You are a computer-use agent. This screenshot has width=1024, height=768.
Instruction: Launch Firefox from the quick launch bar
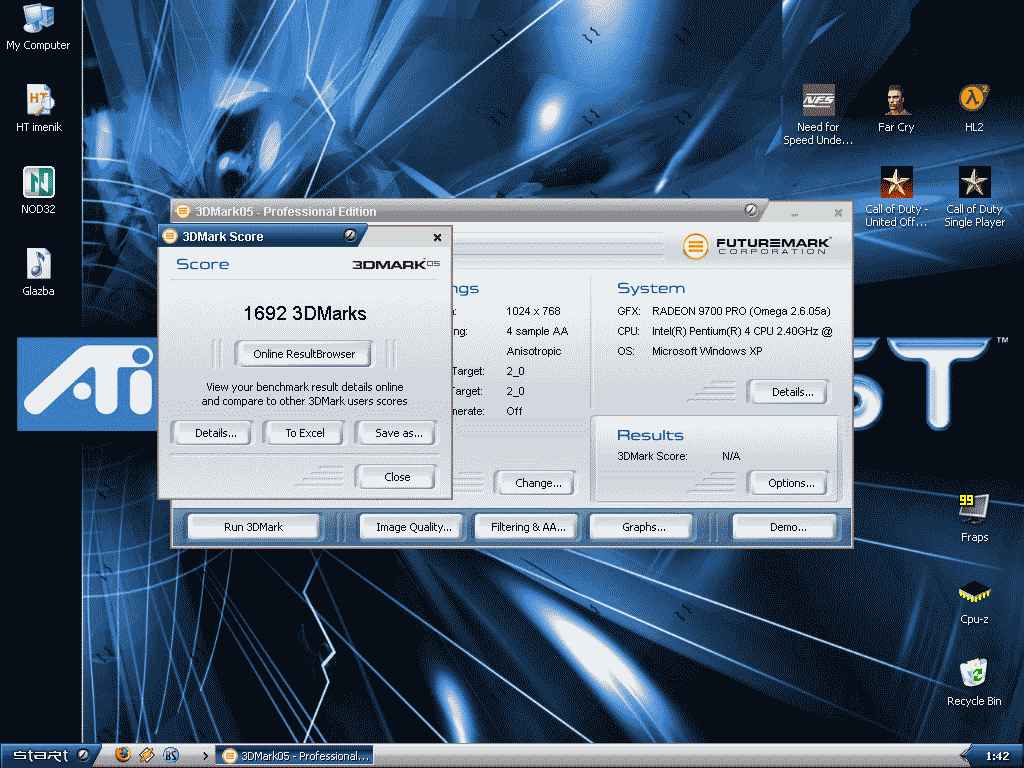(123, 755)
